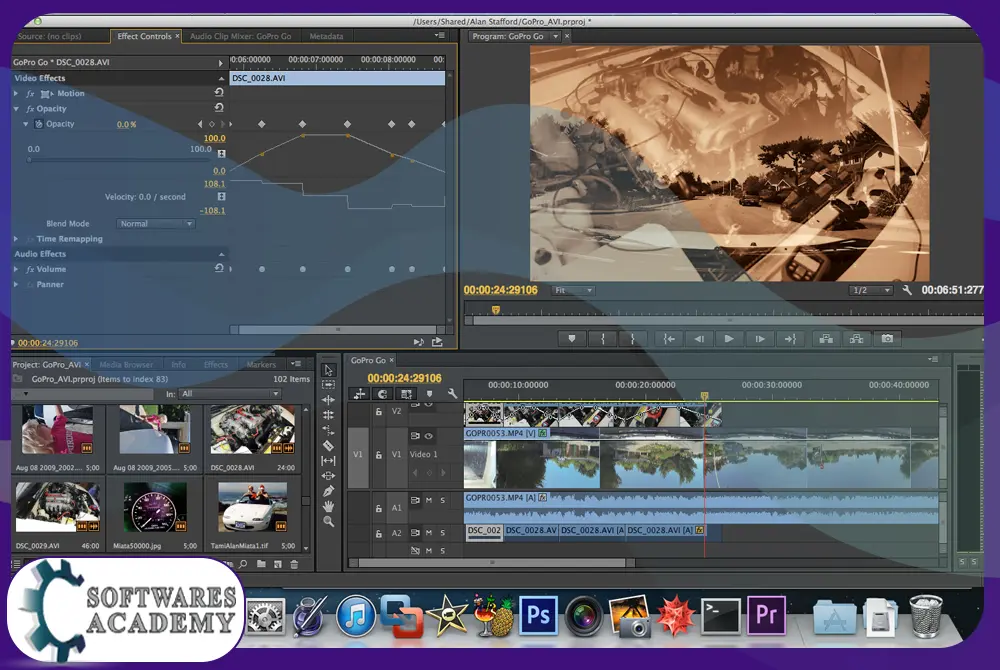Click Play button in Program monitor
Image resolution: width=1000 pixels, height=670 pixels.
[x=729, y=339]
